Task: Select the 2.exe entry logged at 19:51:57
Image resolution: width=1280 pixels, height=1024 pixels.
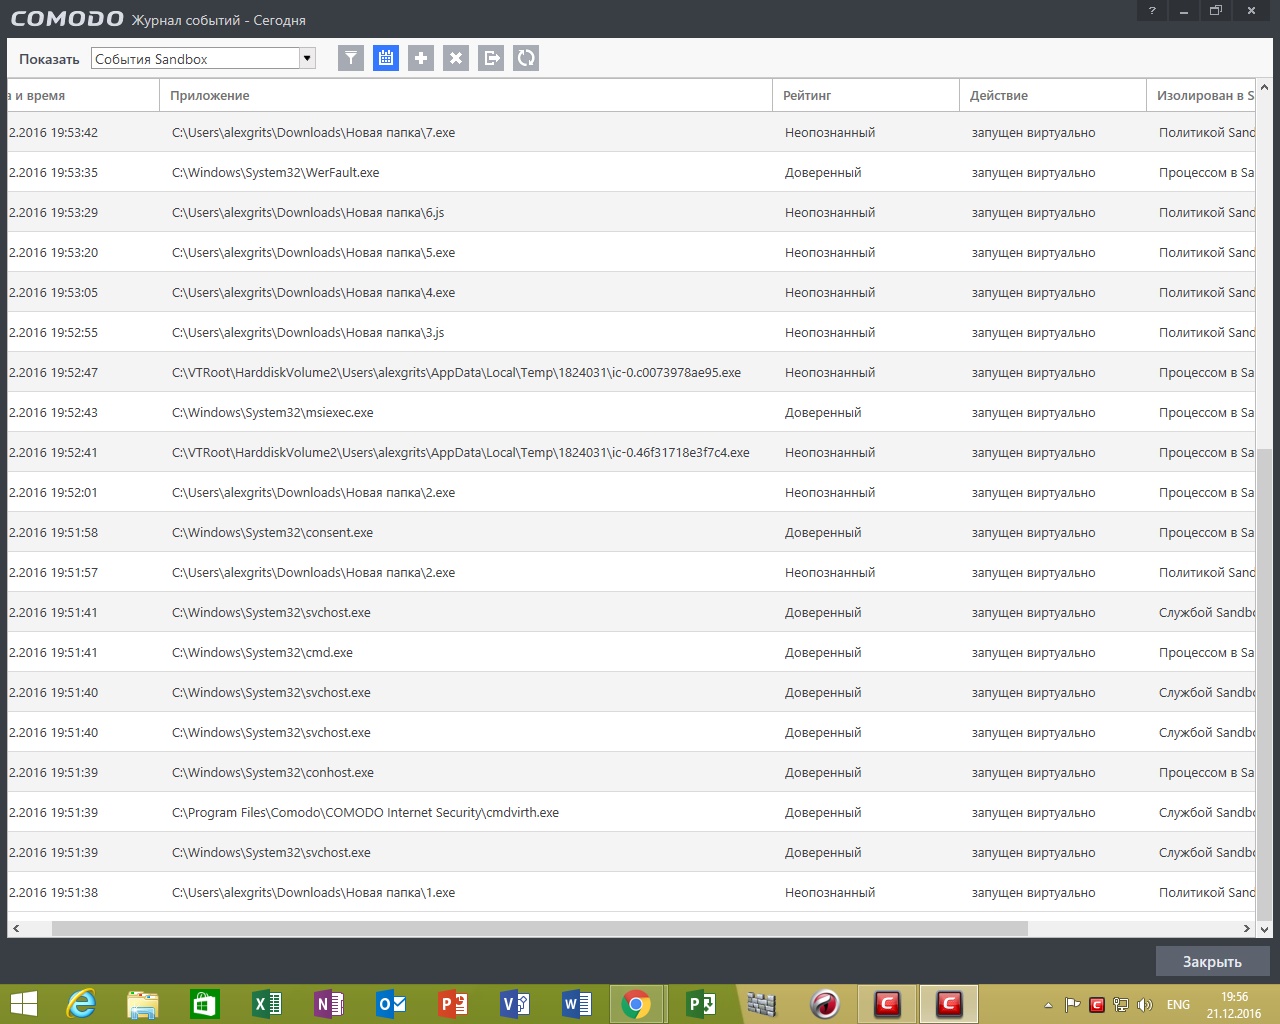Action: coord(631,572)
